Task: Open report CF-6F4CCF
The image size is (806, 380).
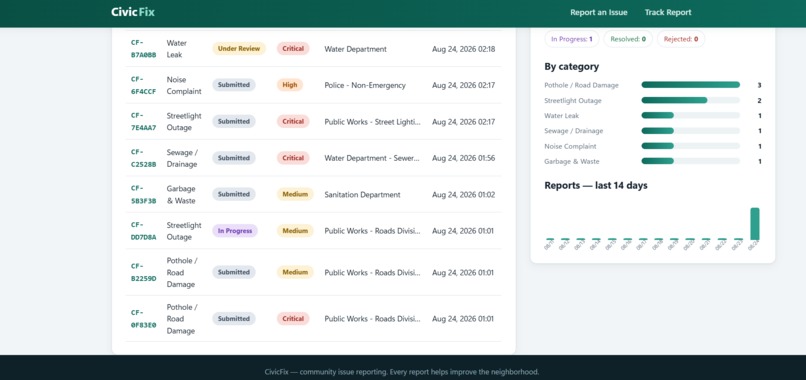Action: (x=143, y=85)
